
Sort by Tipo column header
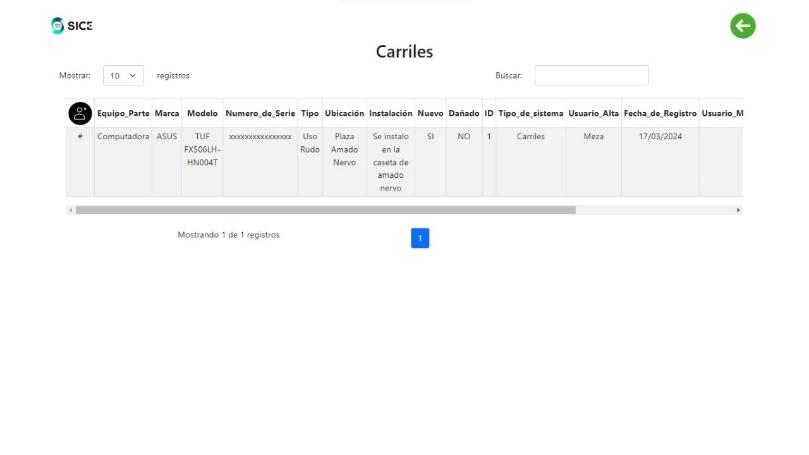tap(310, 113)
